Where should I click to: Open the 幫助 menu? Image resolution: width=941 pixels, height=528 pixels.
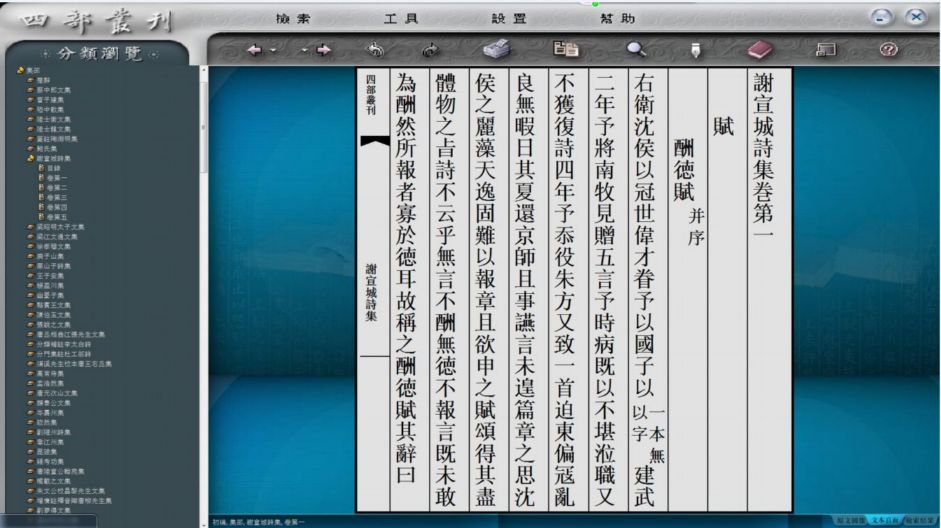(x=617, y=19)
